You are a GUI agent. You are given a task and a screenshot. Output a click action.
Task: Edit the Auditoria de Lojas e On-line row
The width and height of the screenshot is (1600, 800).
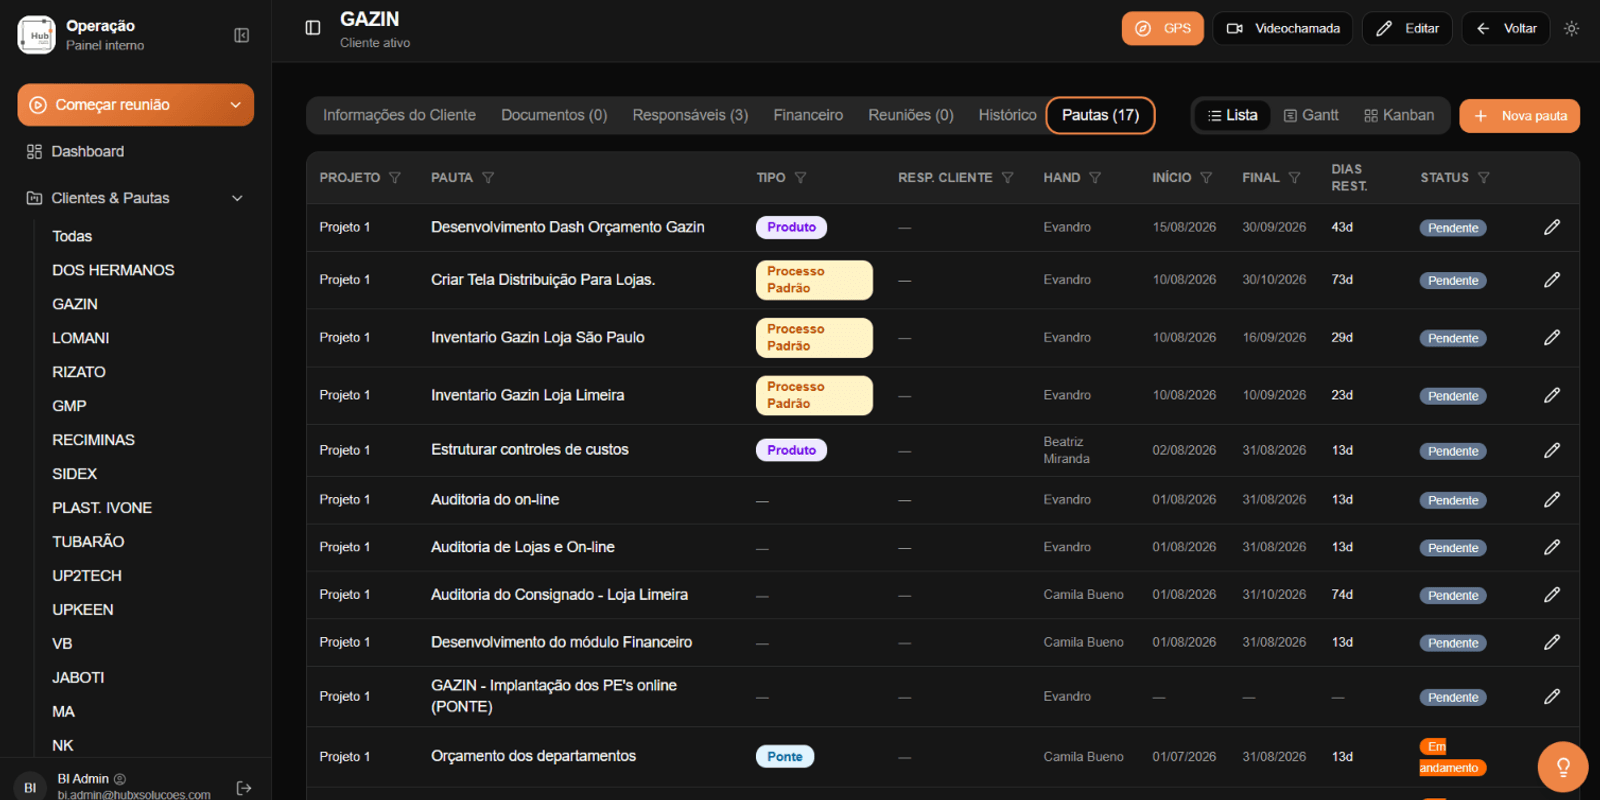coord(1552,548)
